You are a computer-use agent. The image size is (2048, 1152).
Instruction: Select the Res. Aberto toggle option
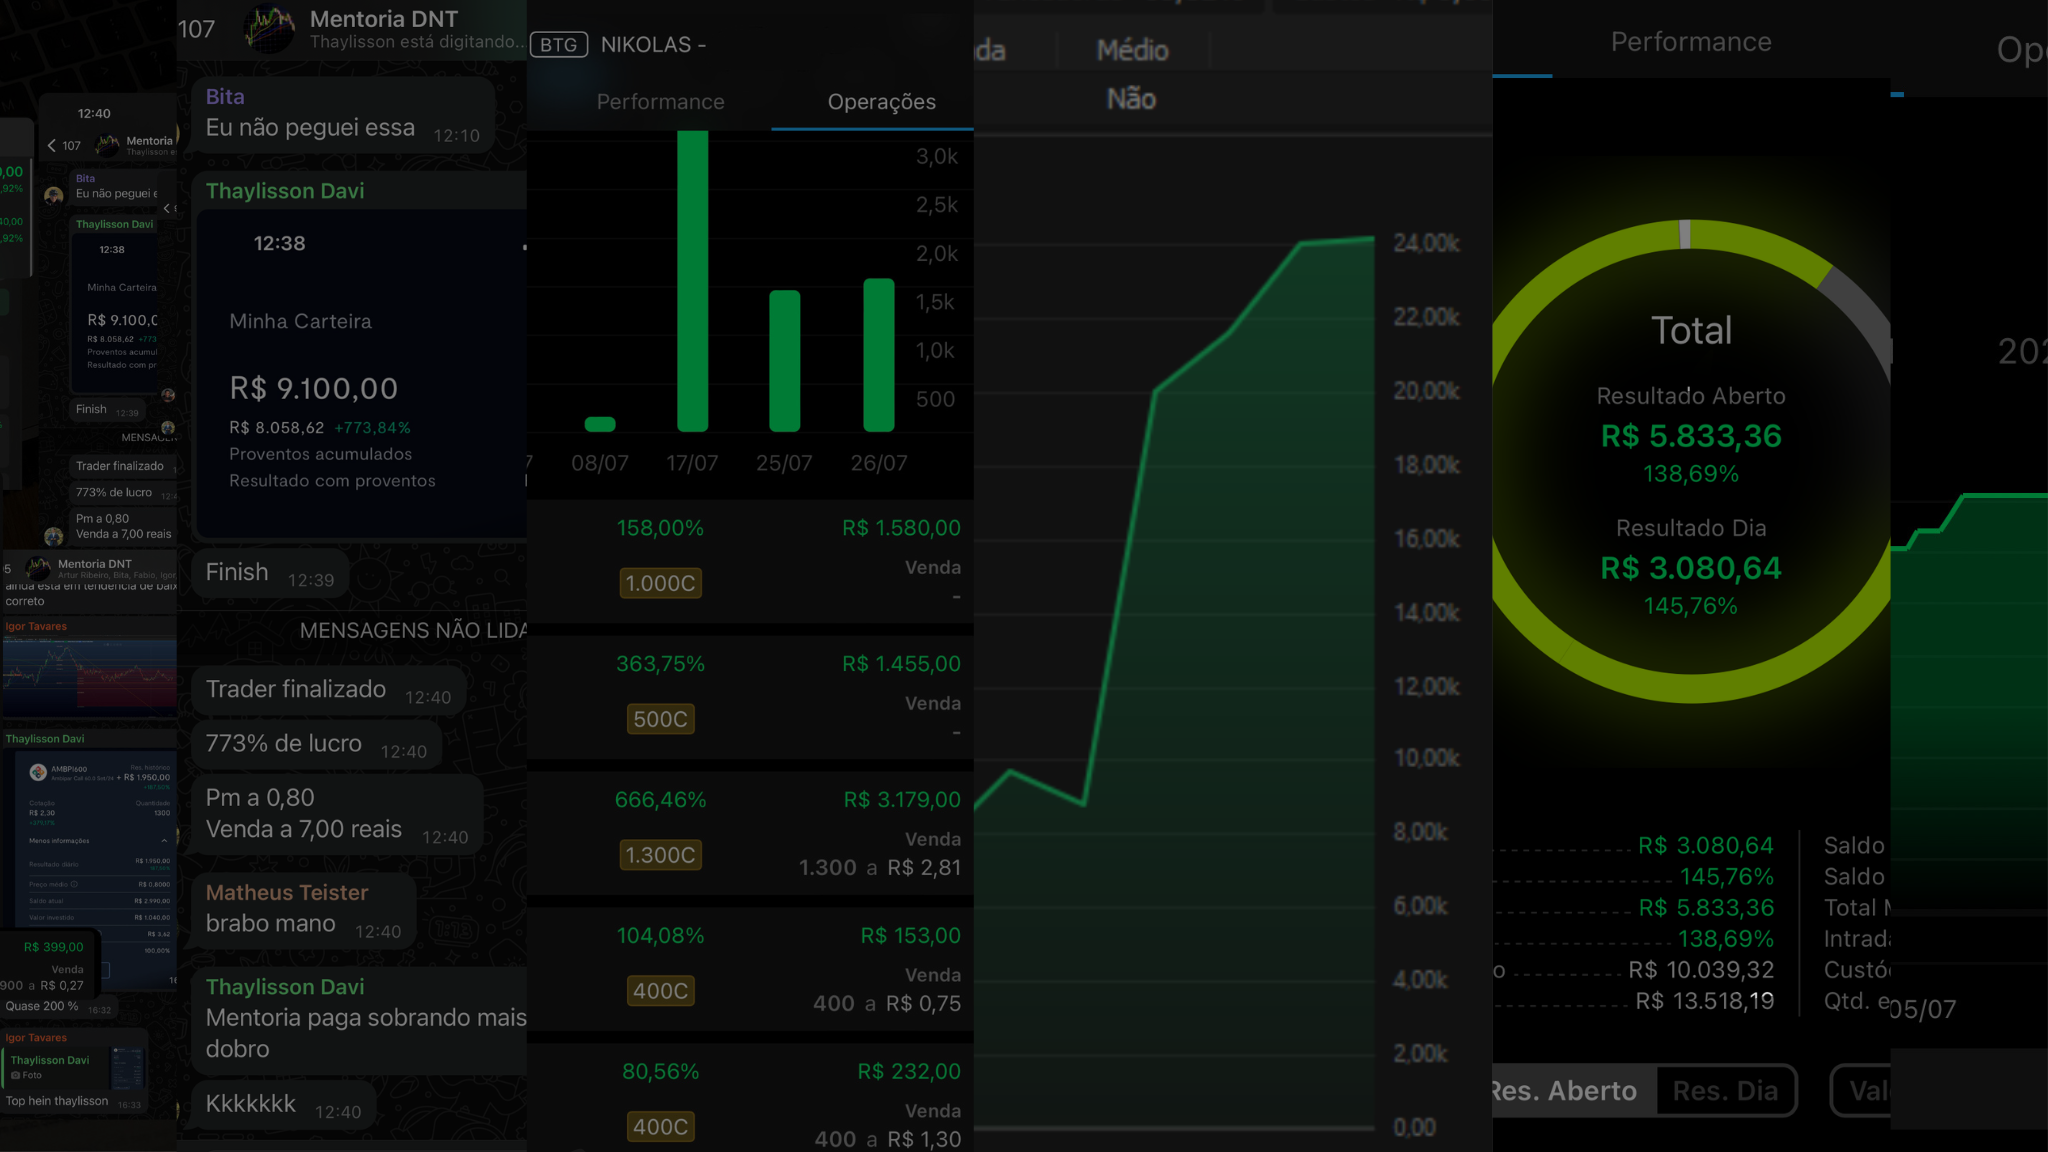point(1564,1091)
